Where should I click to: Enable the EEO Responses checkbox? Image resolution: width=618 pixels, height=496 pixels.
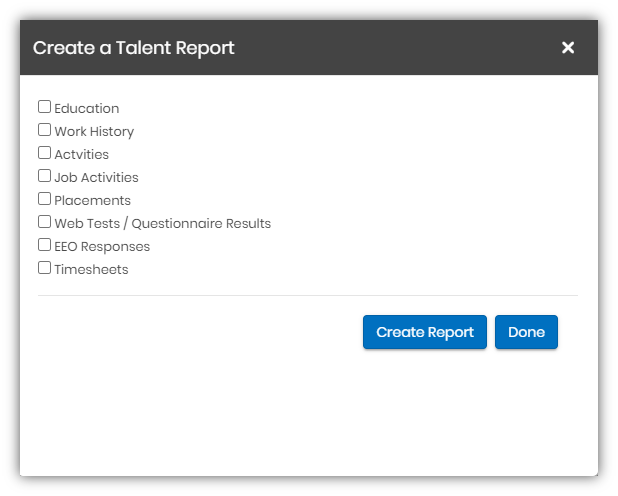point(44,245)
